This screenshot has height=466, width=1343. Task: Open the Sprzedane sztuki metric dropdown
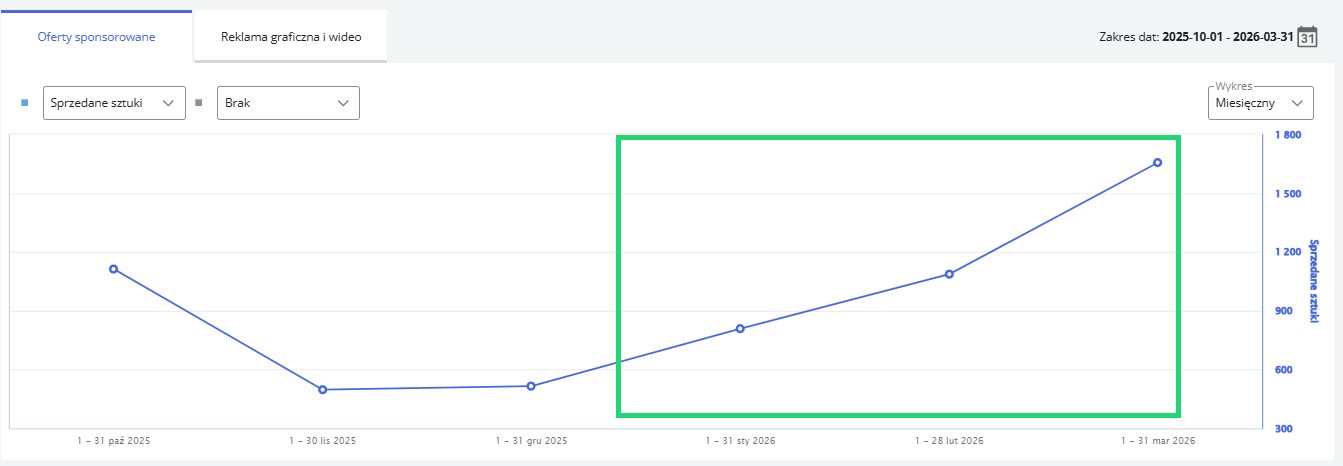tap(114, 103)
